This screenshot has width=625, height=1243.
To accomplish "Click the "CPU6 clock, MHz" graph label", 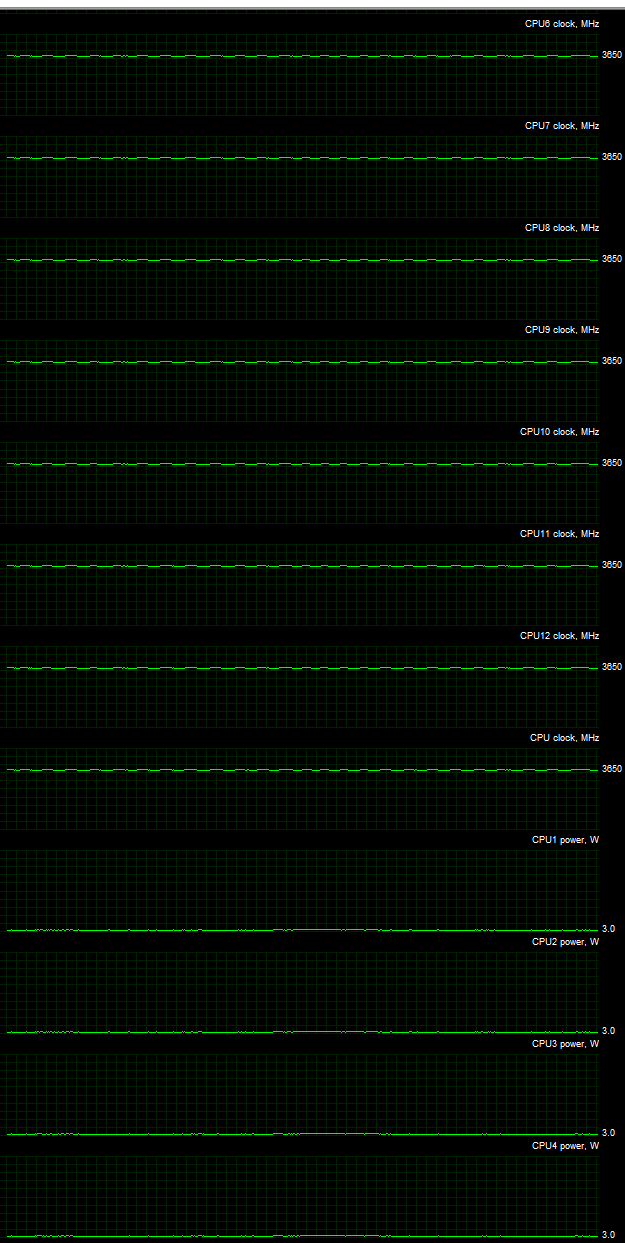I will (x=562, y=23).
